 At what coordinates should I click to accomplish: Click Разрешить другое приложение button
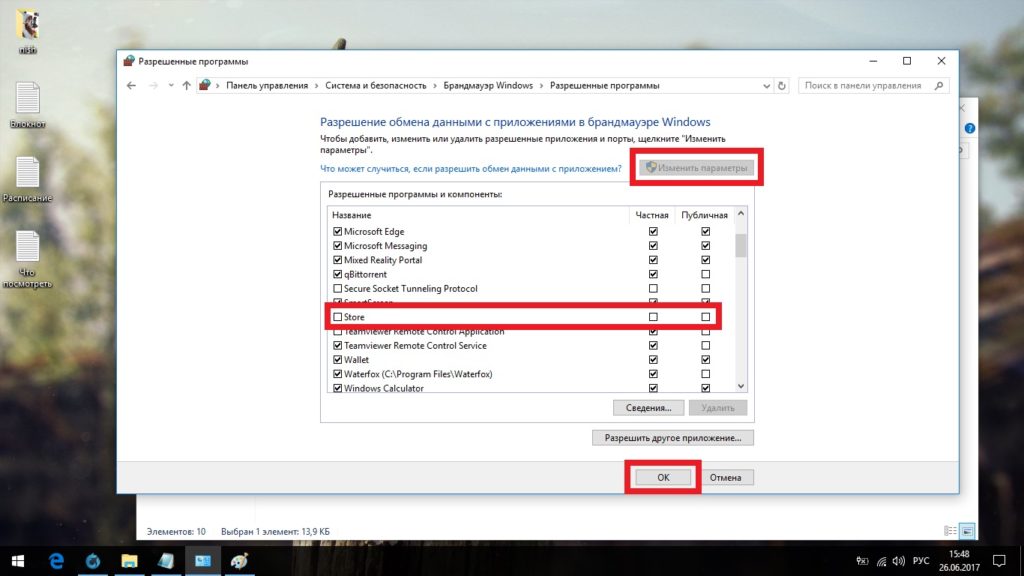[x=673, y=438]
